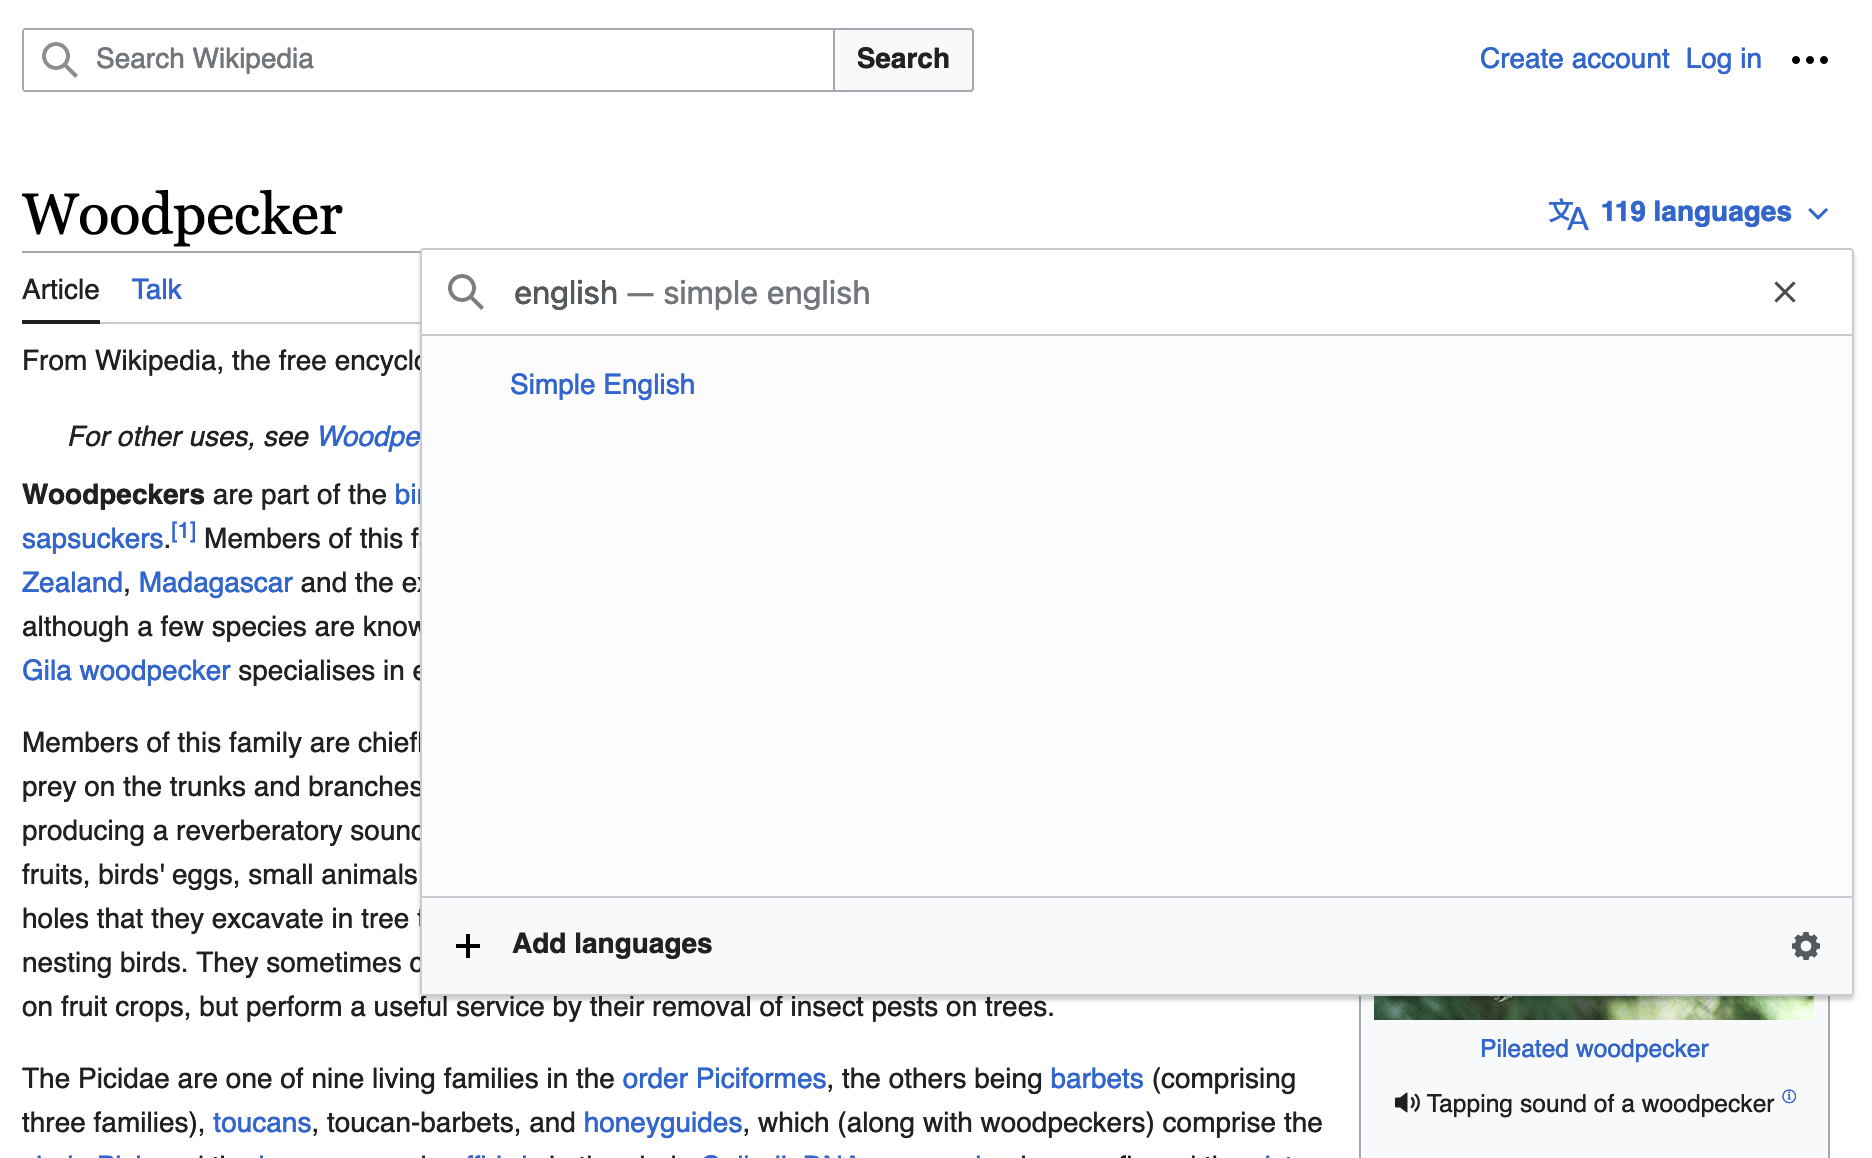Open the Gila woodpecker link

pos(126,671)
